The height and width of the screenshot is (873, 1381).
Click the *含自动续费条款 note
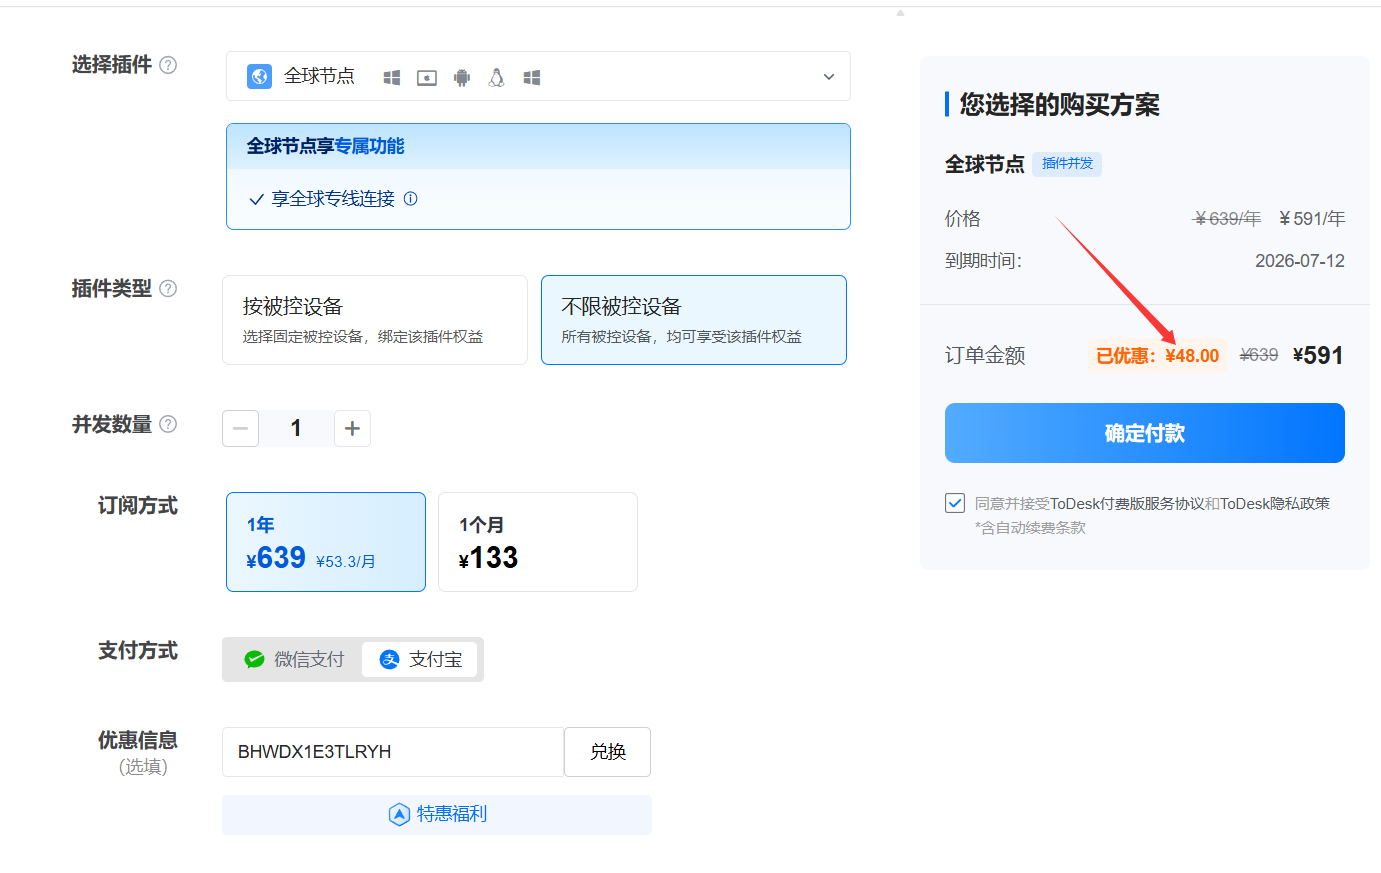[1030, 528]
